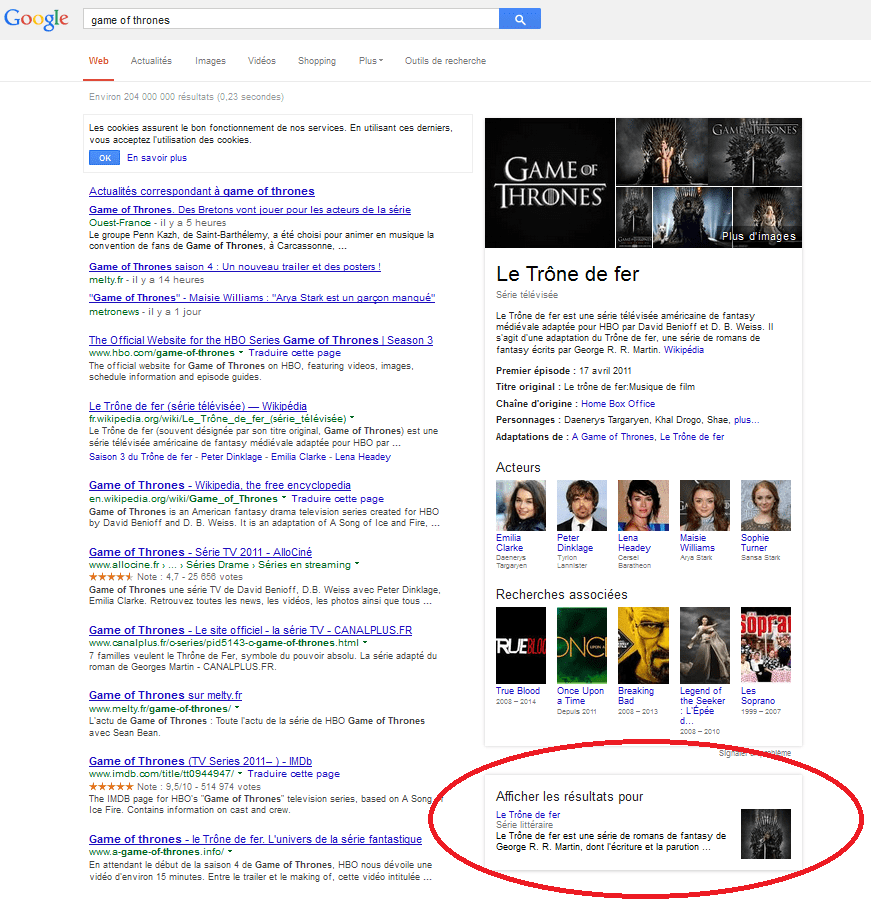Open the A Game of Thrones adaptation link
Viewport: 871px width, 899px height.
click(612, 437)
